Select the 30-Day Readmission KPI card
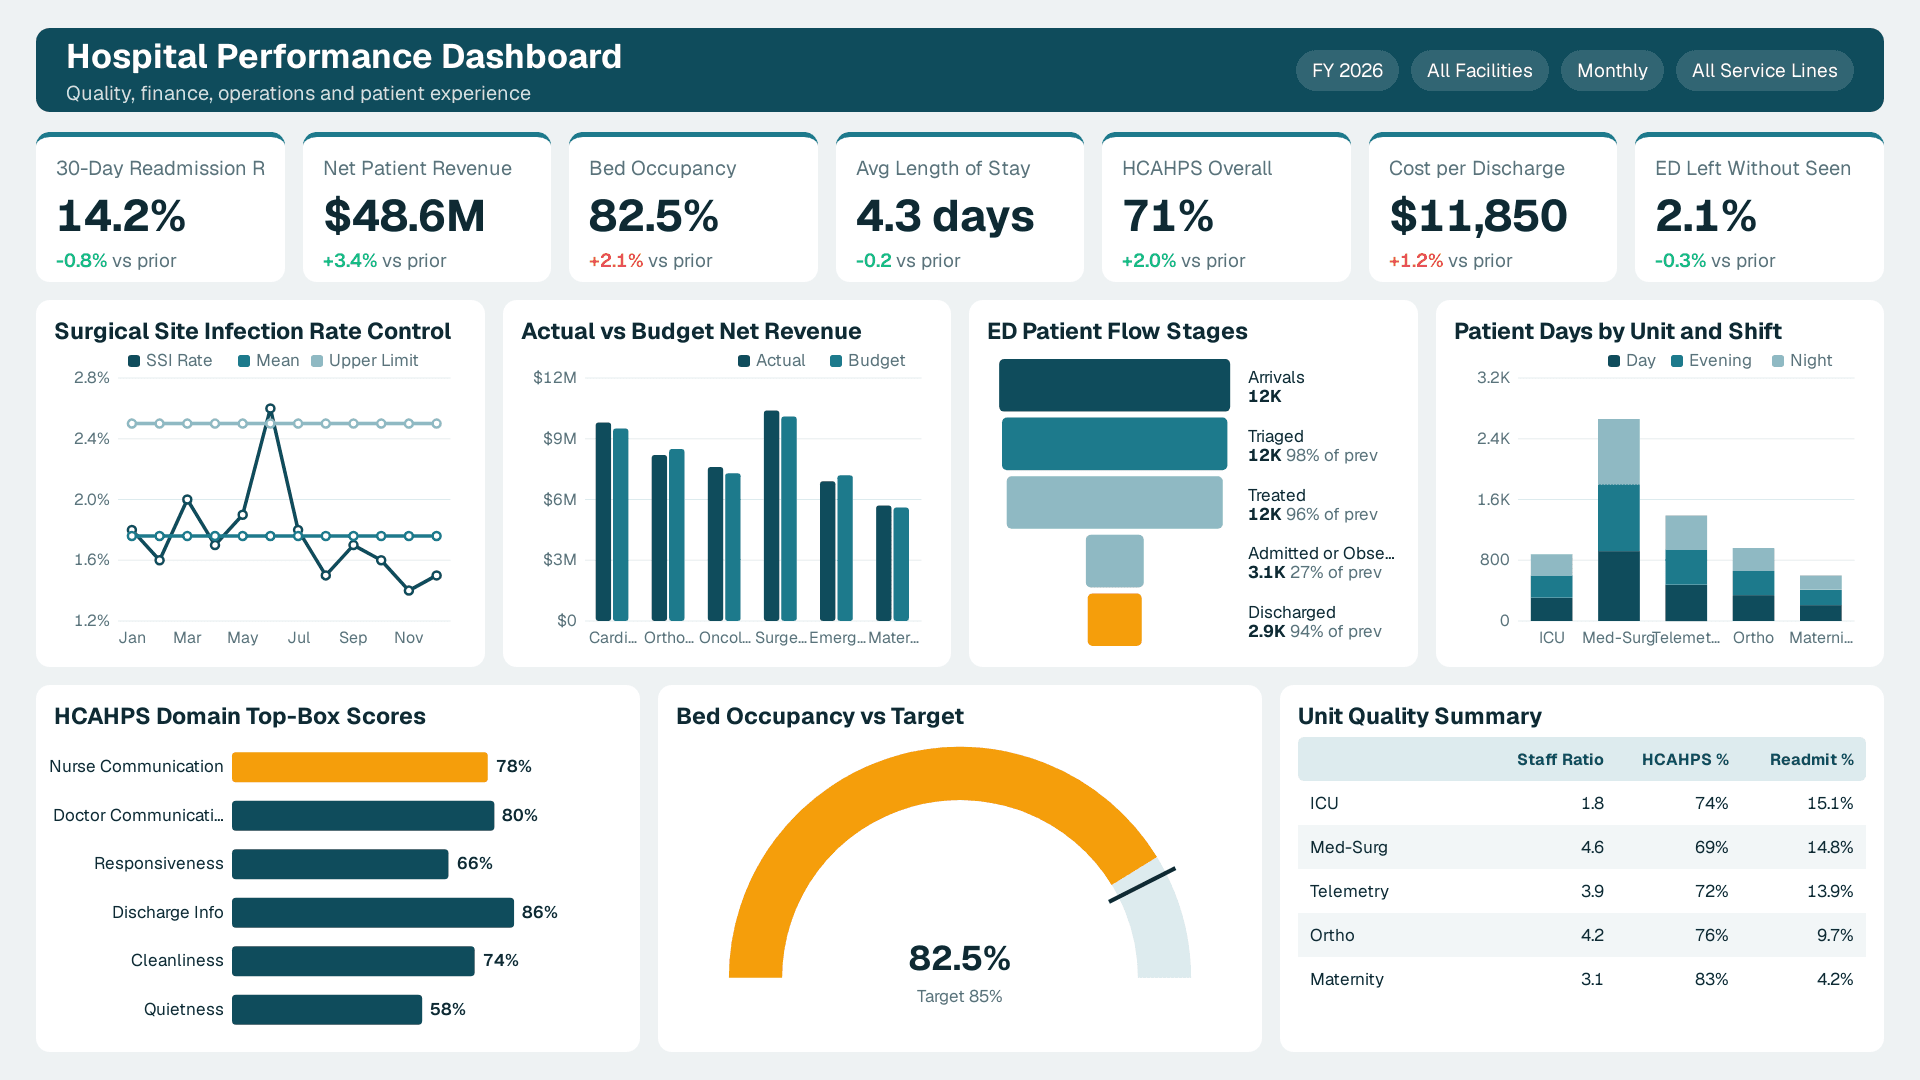This screenshot has height=1080, width=1920. pos(160,207)
